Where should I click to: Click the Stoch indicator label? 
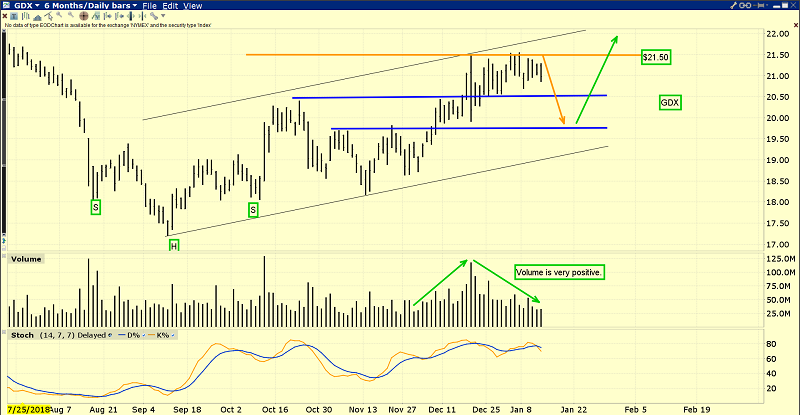[22, 335]
